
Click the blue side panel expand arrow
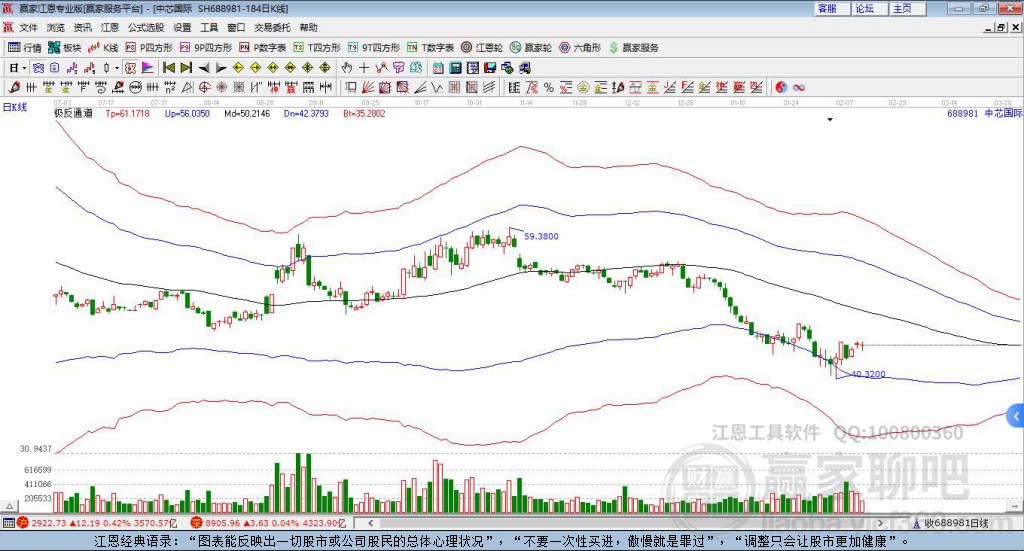1016,416
